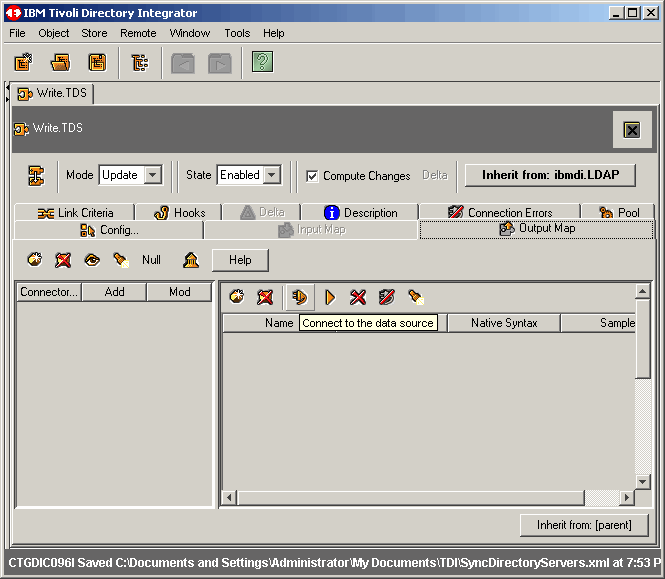Toggle the Compute Changes checkbox
The height and width of the screenshot is (579, 665).
tap(312, 176)
